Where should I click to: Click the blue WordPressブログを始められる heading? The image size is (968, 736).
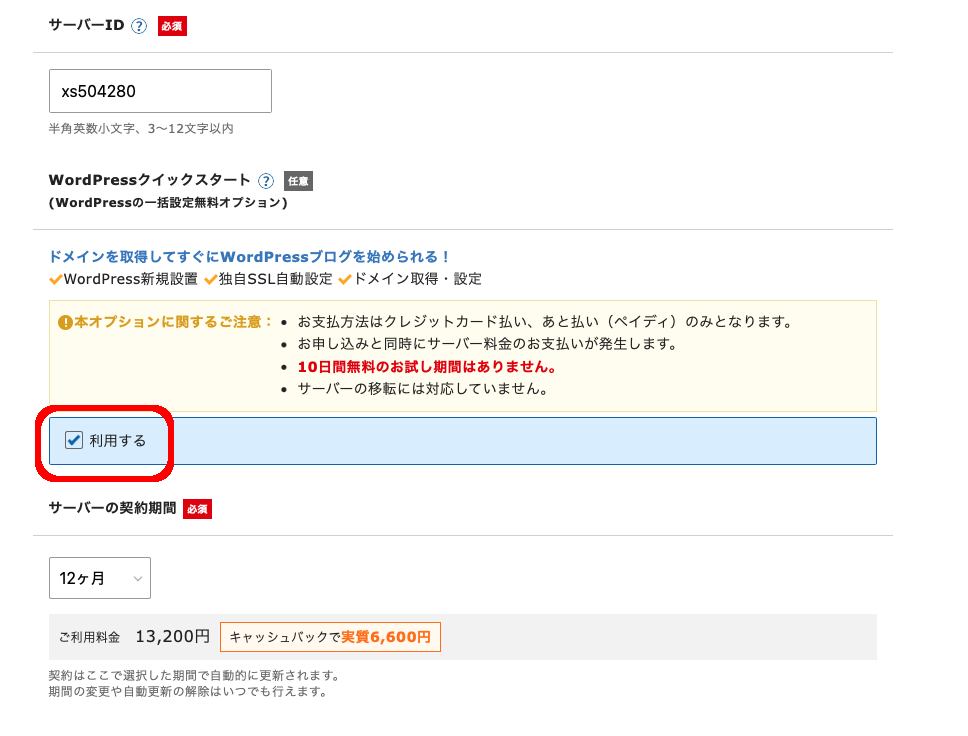click(x=250, y=257)
